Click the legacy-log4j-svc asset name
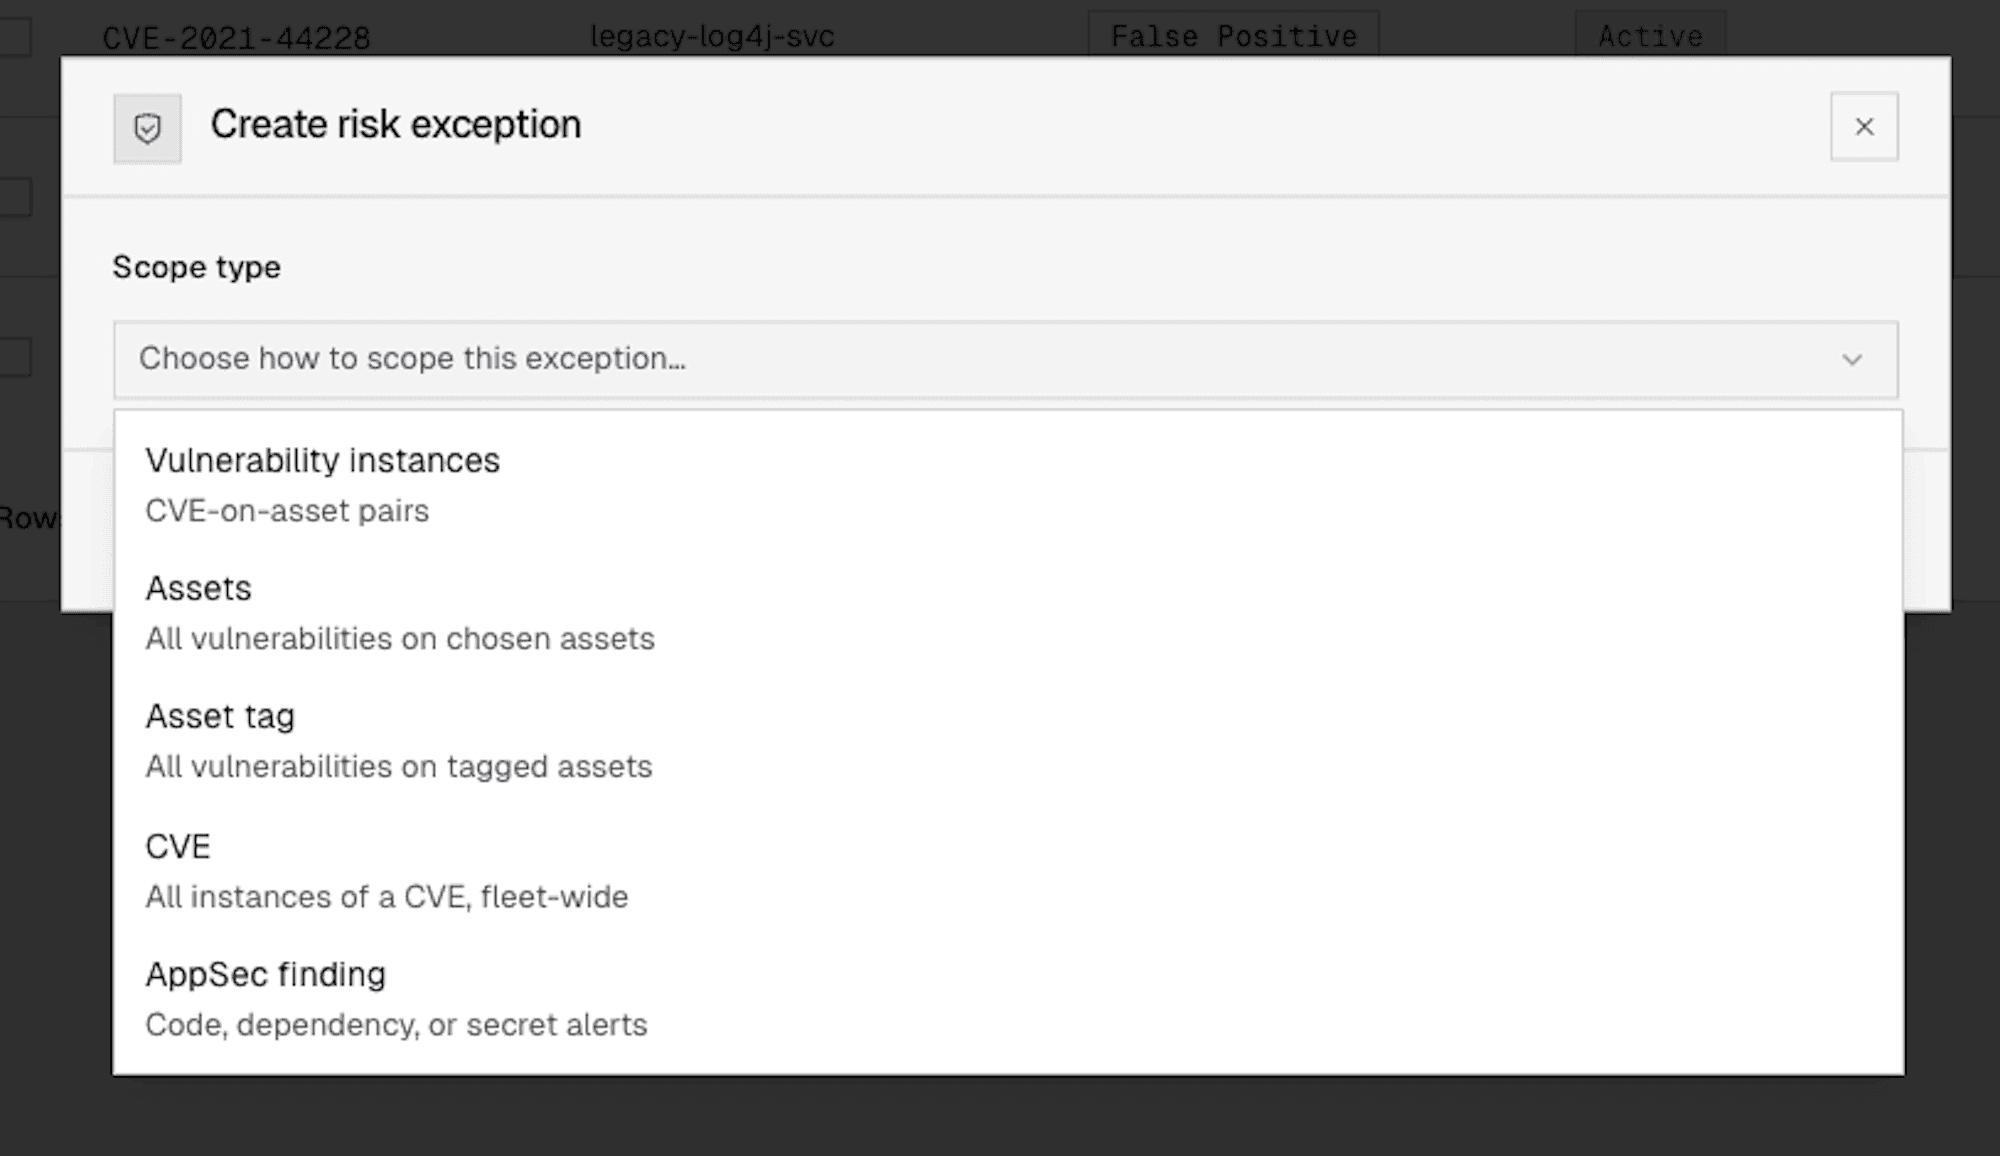Image resolution: width=2000 pixels, height=1156 pixels. tap(712, 37)
